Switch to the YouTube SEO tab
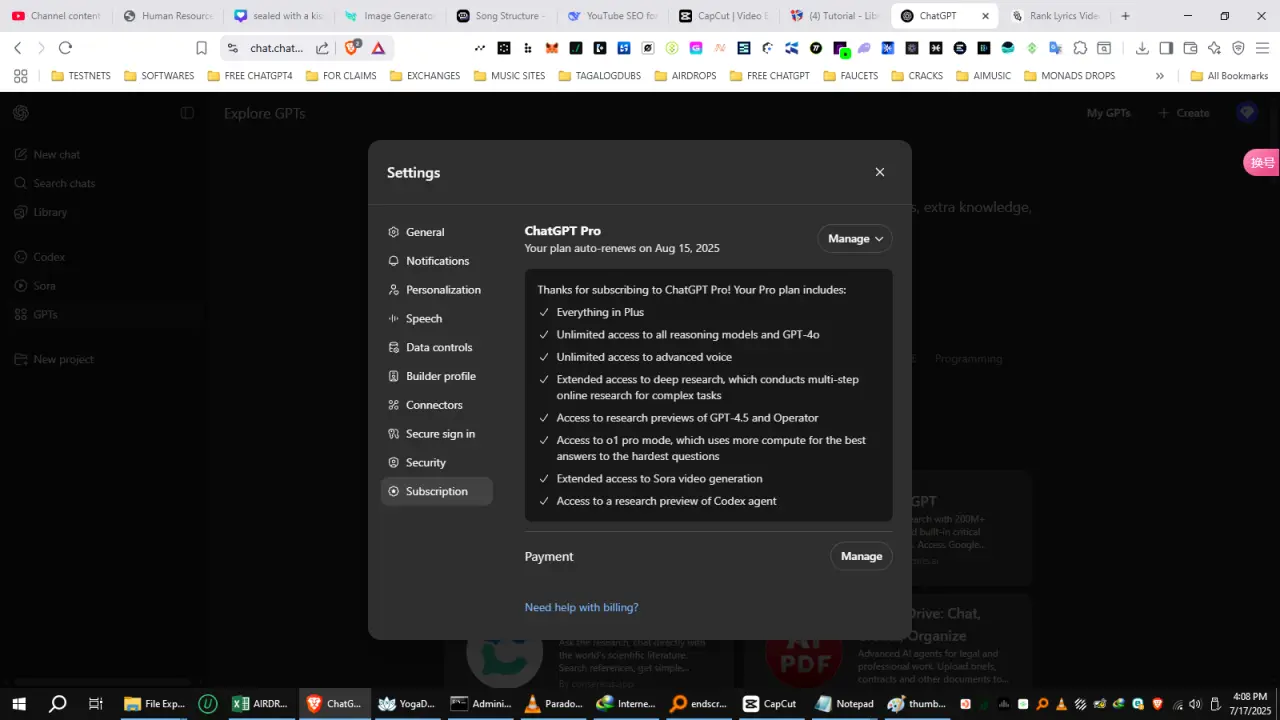 612,16
